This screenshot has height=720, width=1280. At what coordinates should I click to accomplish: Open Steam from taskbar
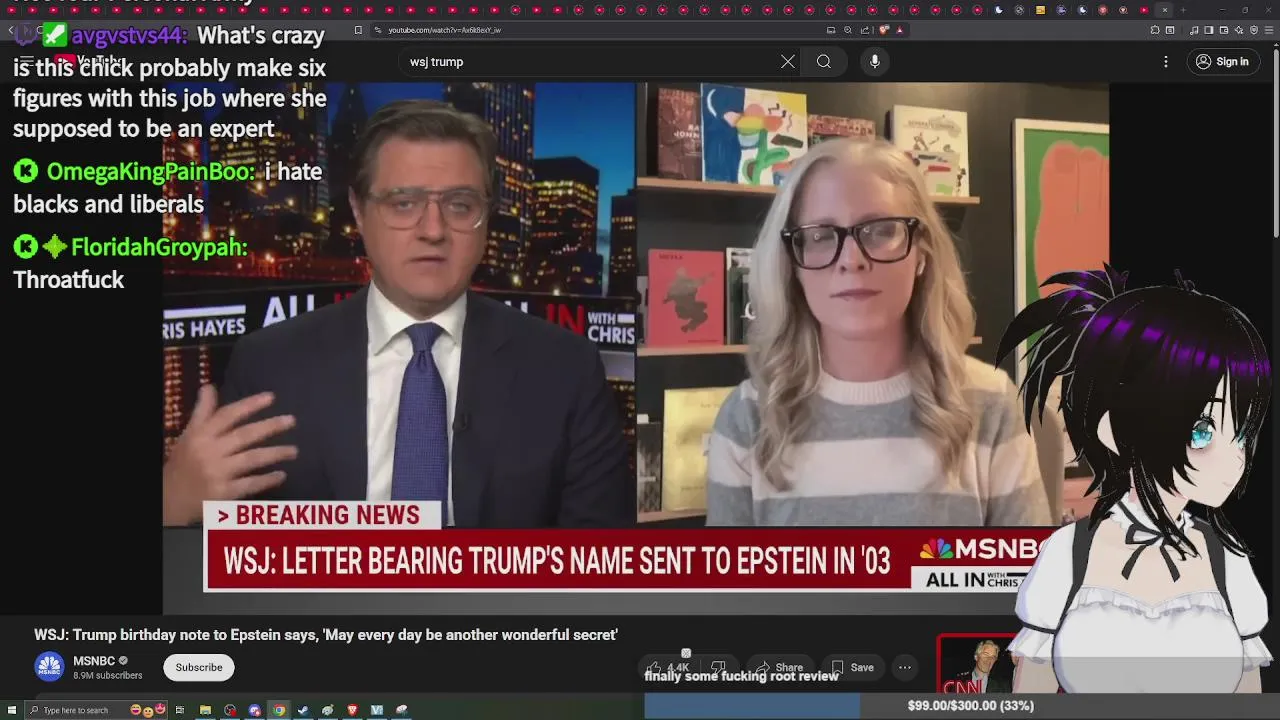(303, 710)
